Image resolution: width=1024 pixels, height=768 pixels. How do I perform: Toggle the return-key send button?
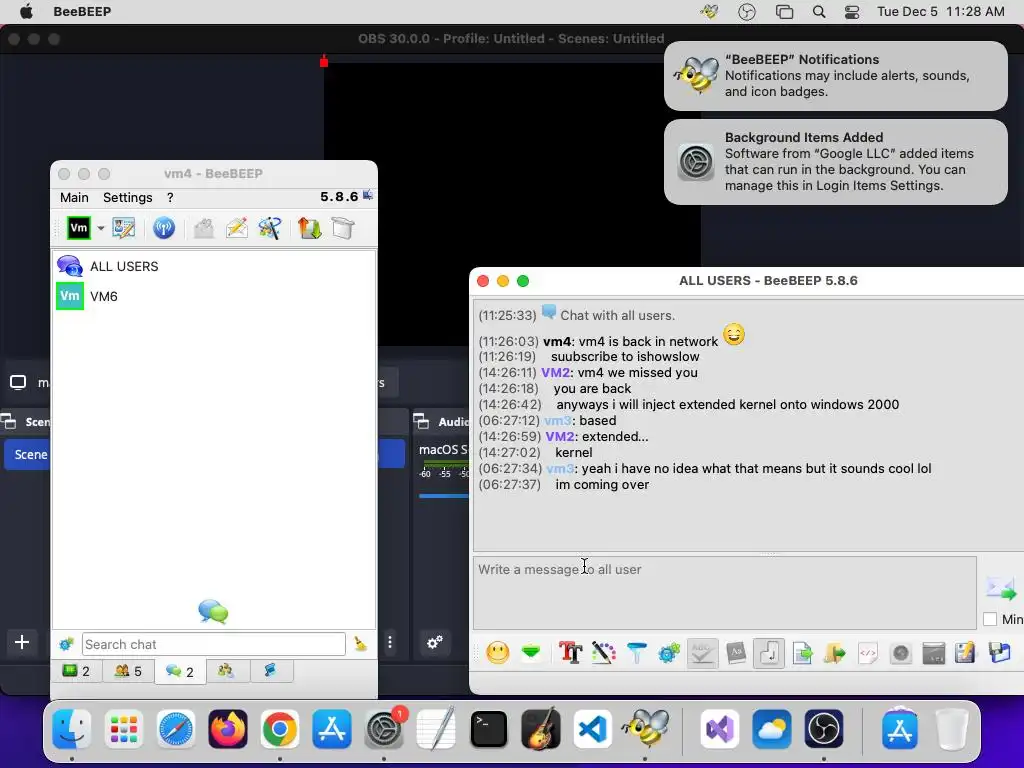[x=769, y=653]
